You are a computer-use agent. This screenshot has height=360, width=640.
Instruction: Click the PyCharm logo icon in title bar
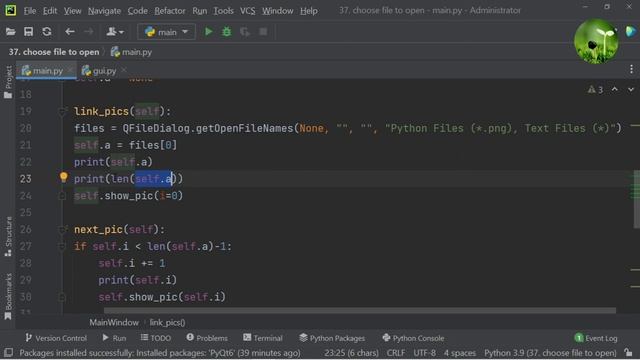pos(11,10)
